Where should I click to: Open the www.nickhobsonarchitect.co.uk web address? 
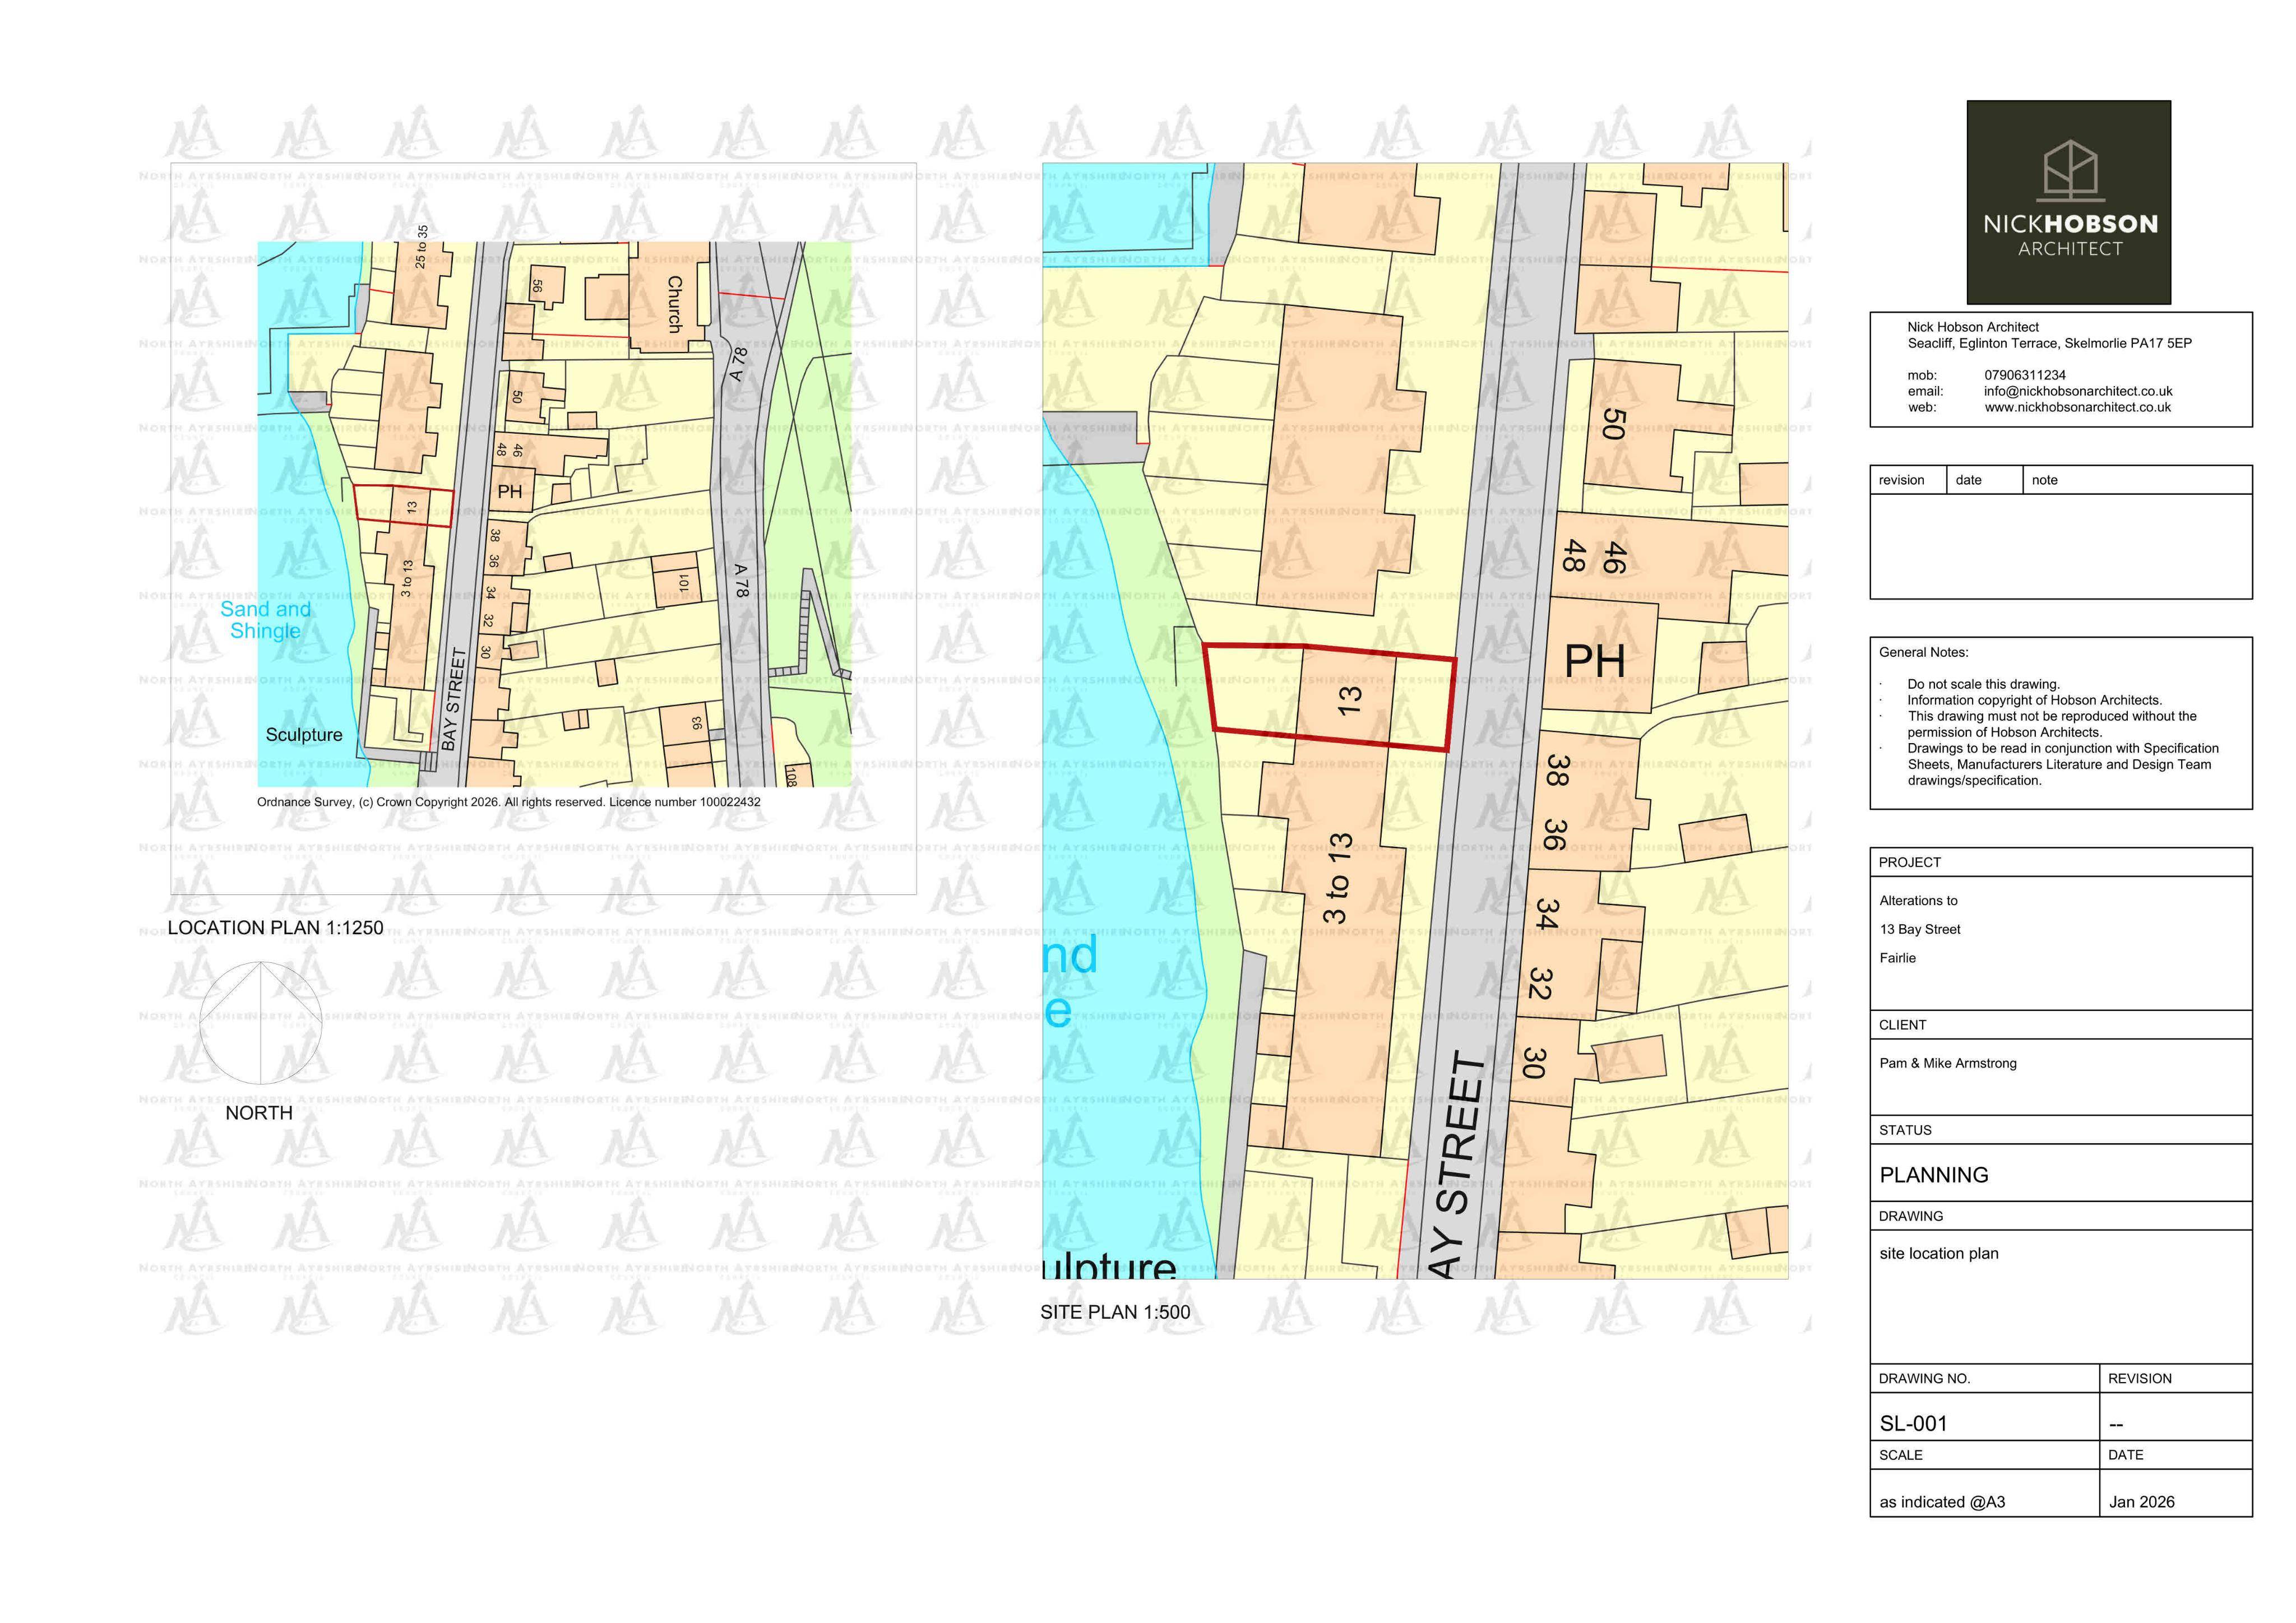coord(2077,408)
